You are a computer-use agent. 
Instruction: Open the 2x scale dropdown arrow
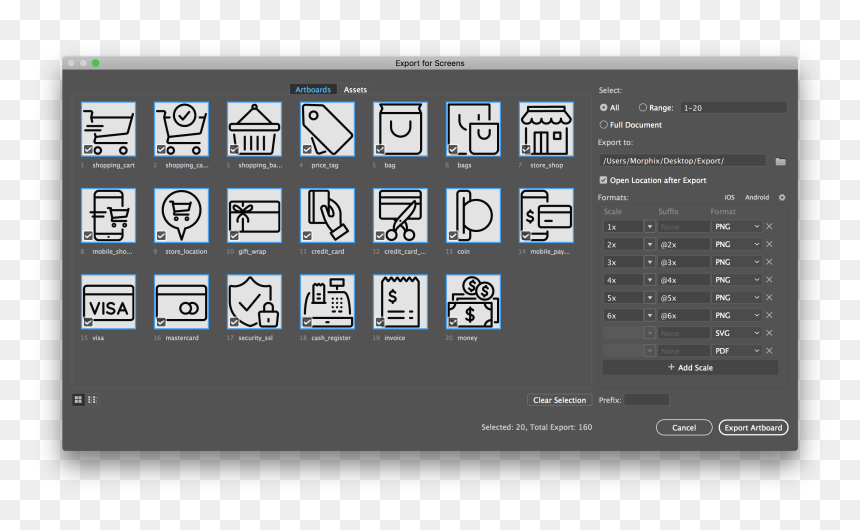point(650,244)
